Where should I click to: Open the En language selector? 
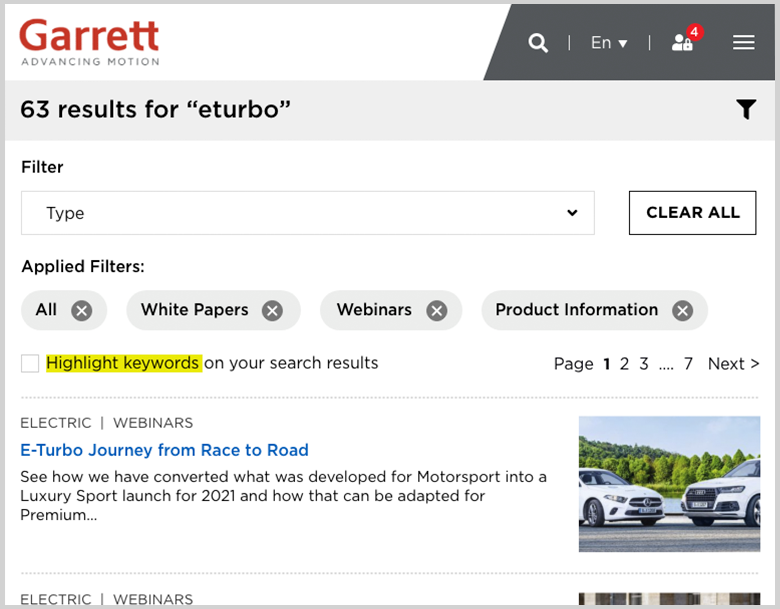608,43
